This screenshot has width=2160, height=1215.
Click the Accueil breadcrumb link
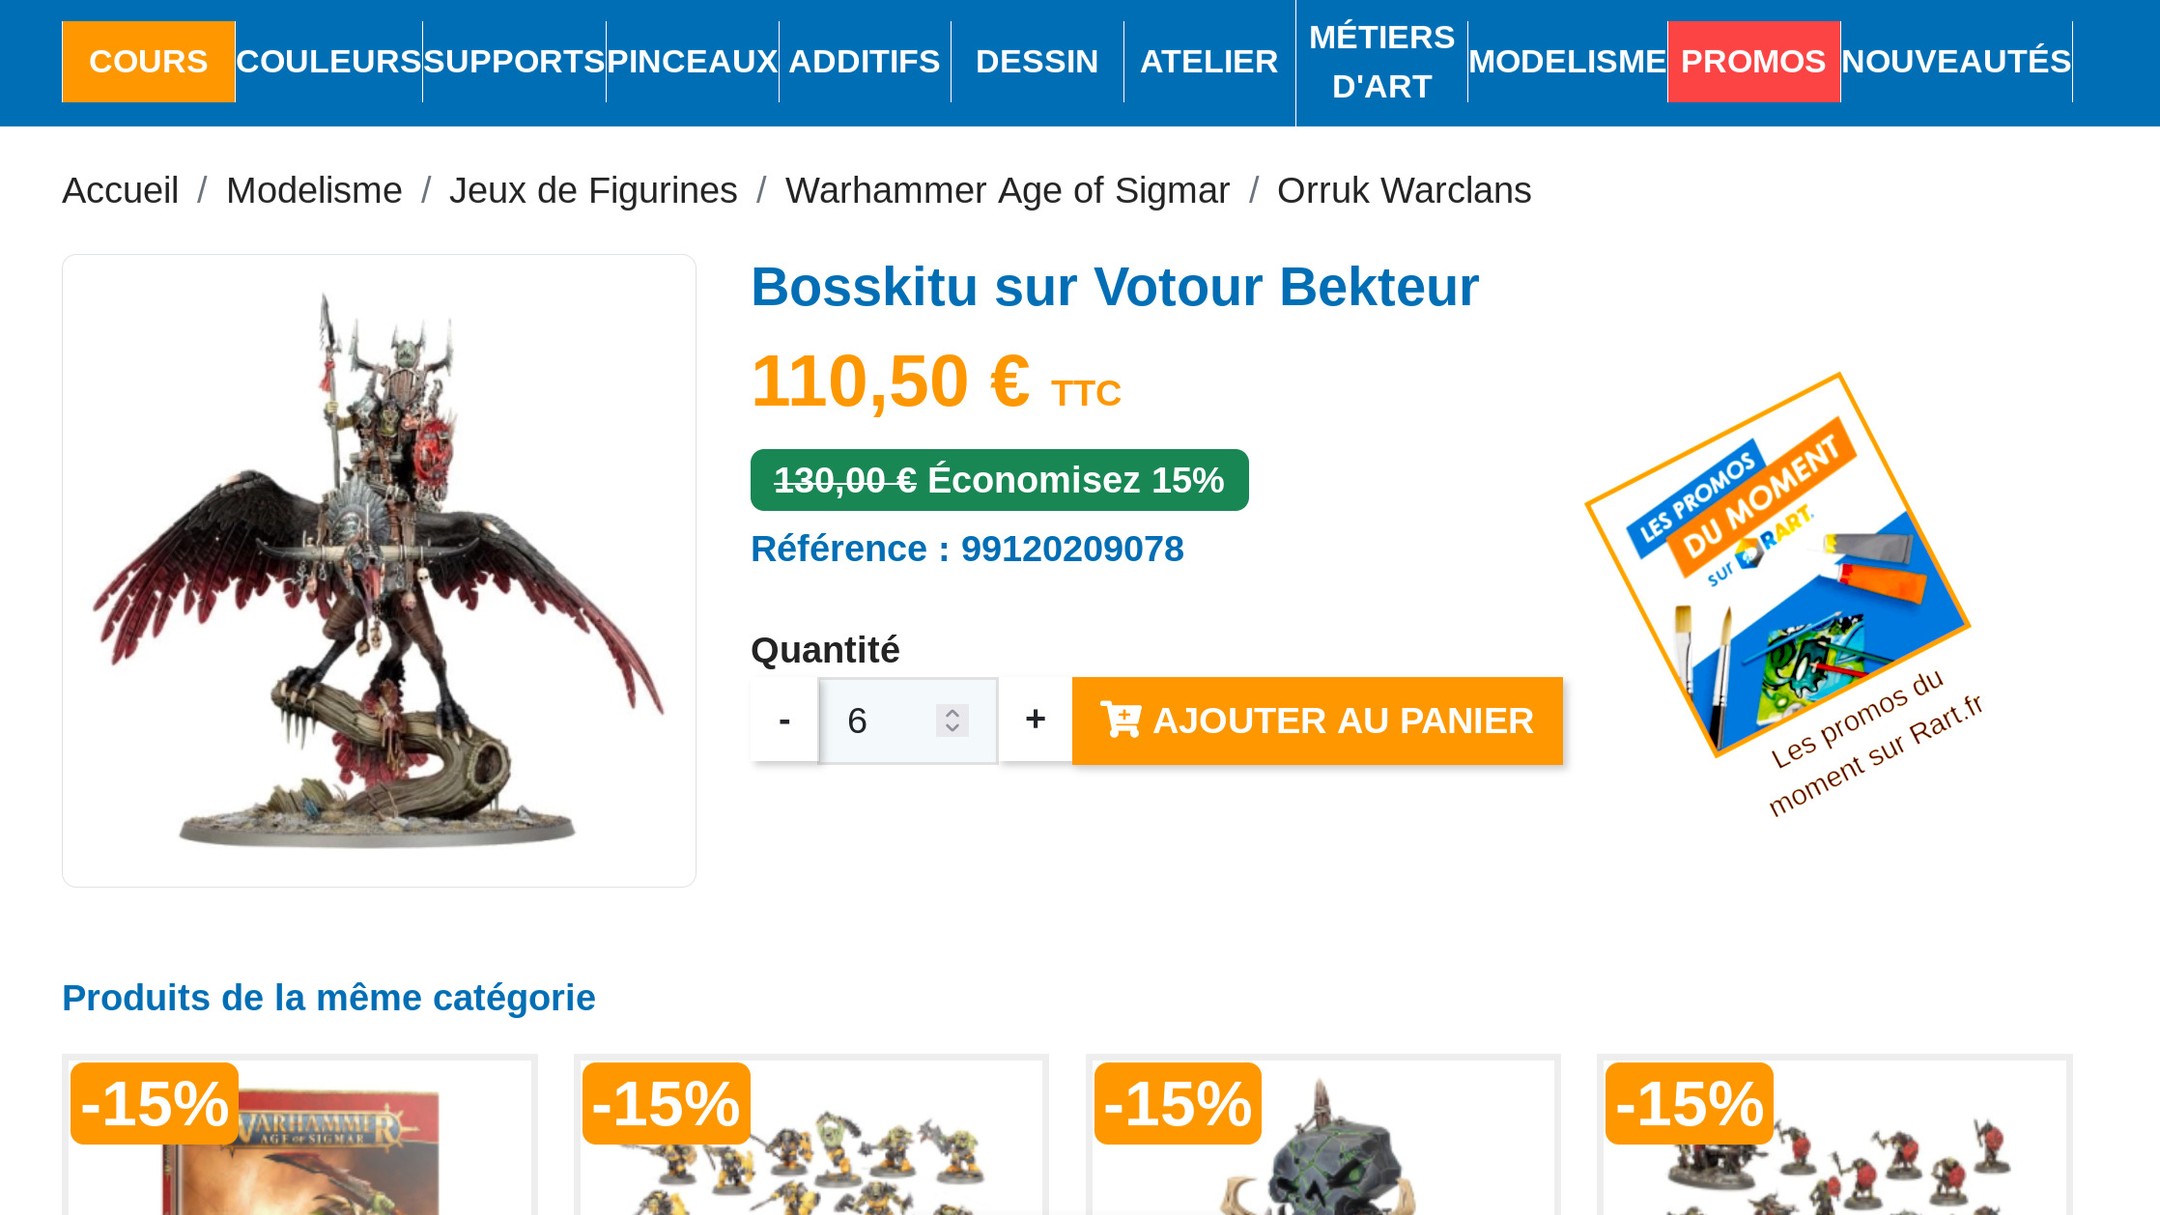pyautogui.click(x=120, y=190)
